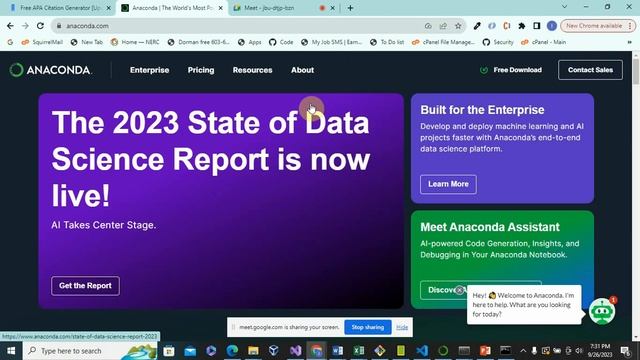640x360 pixels.
Task: Reload the Anaconda page
Action: (40, 26)
